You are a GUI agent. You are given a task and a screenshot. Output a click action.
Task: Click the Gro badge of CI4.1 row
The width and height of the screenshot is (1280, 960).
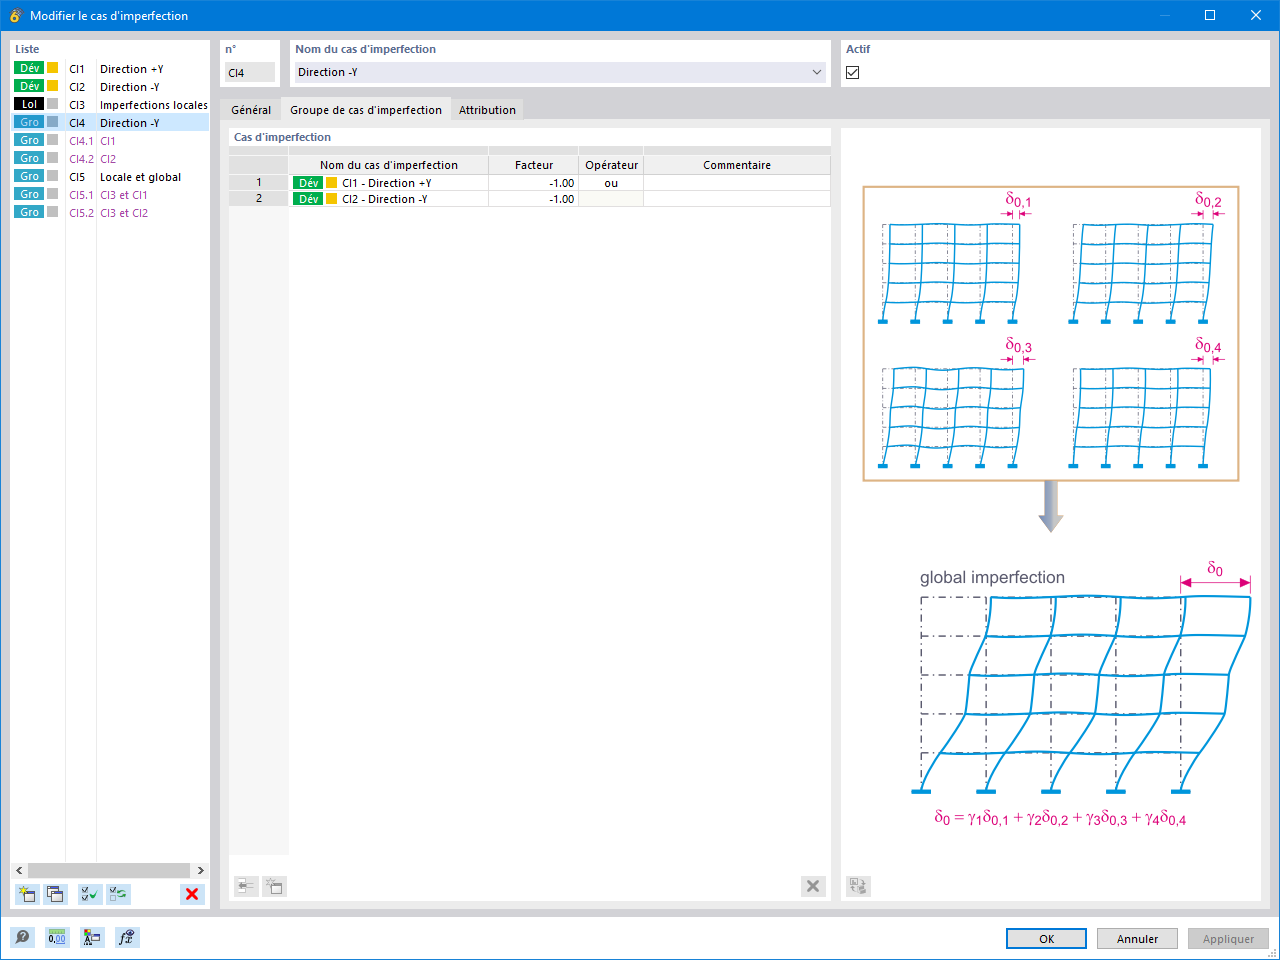point(29,140)
